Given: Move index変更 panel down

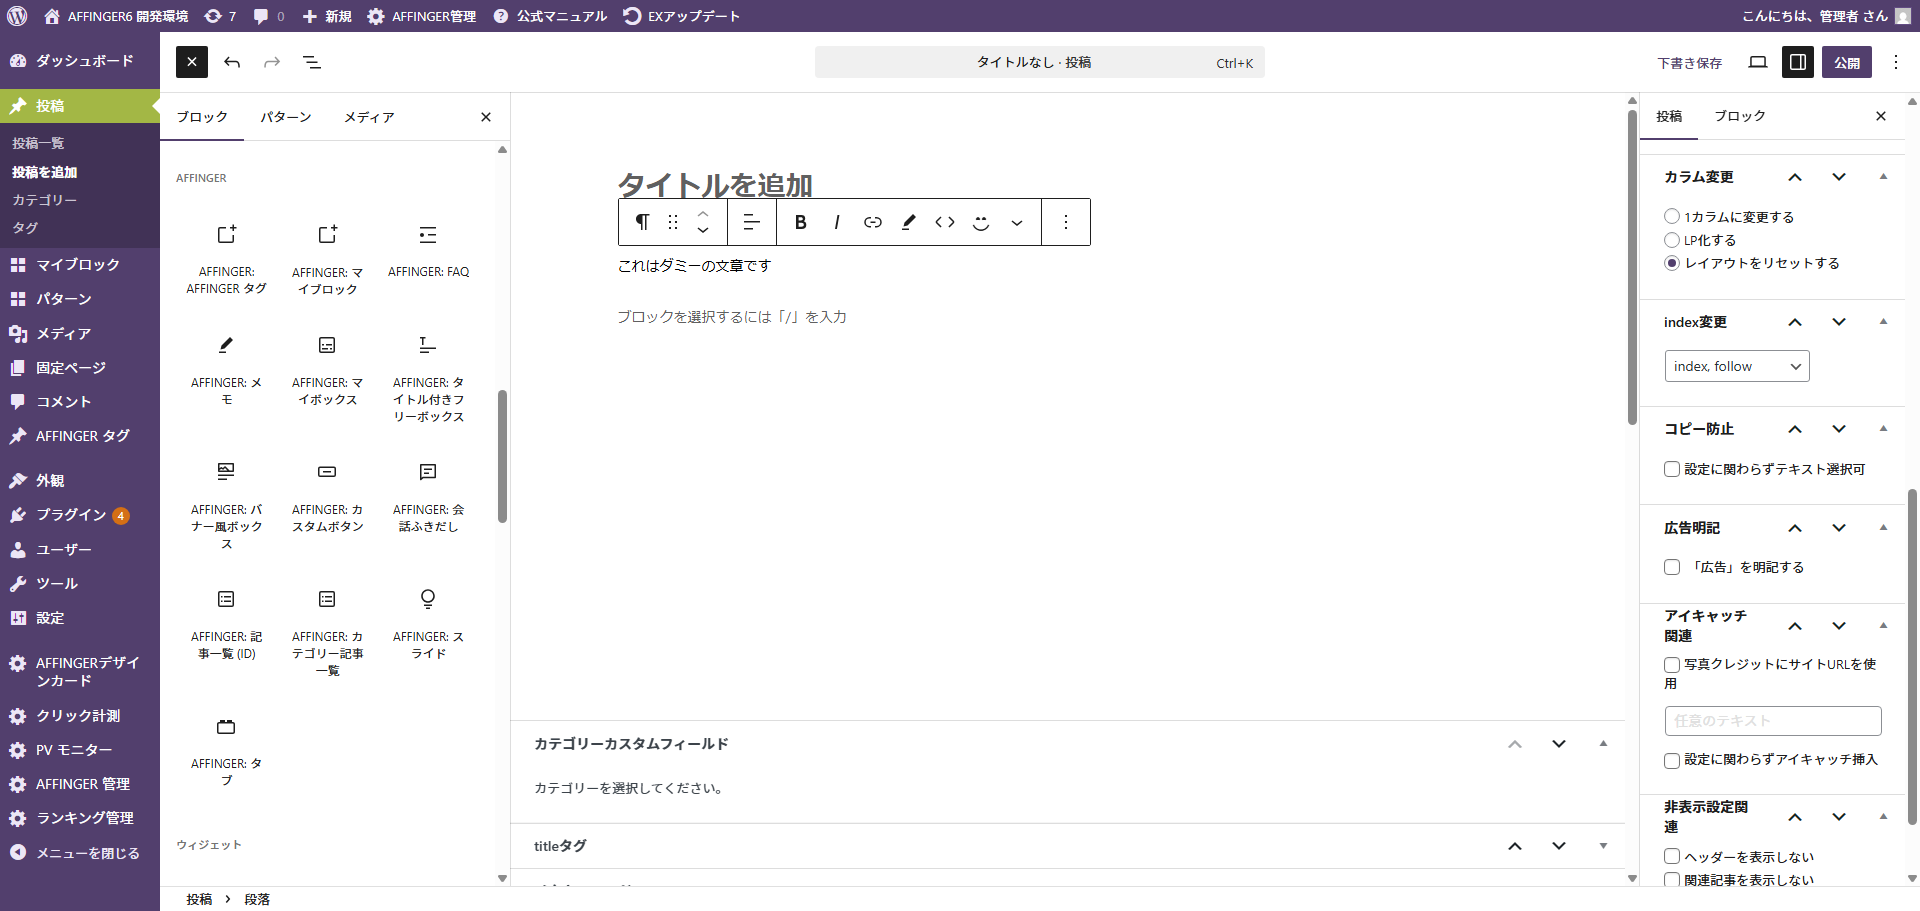Looking at the screenshot, I should coord(1839,322).
